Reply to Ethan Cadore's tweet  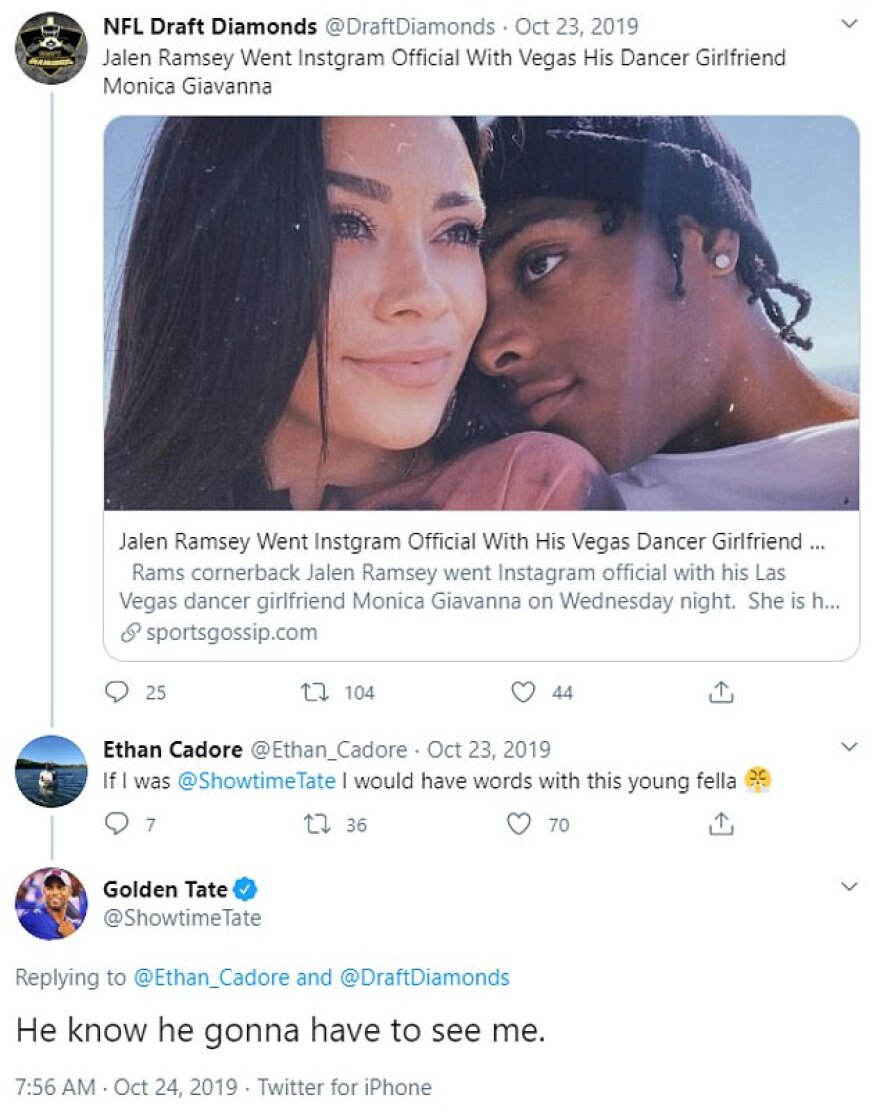coord(118,824)
